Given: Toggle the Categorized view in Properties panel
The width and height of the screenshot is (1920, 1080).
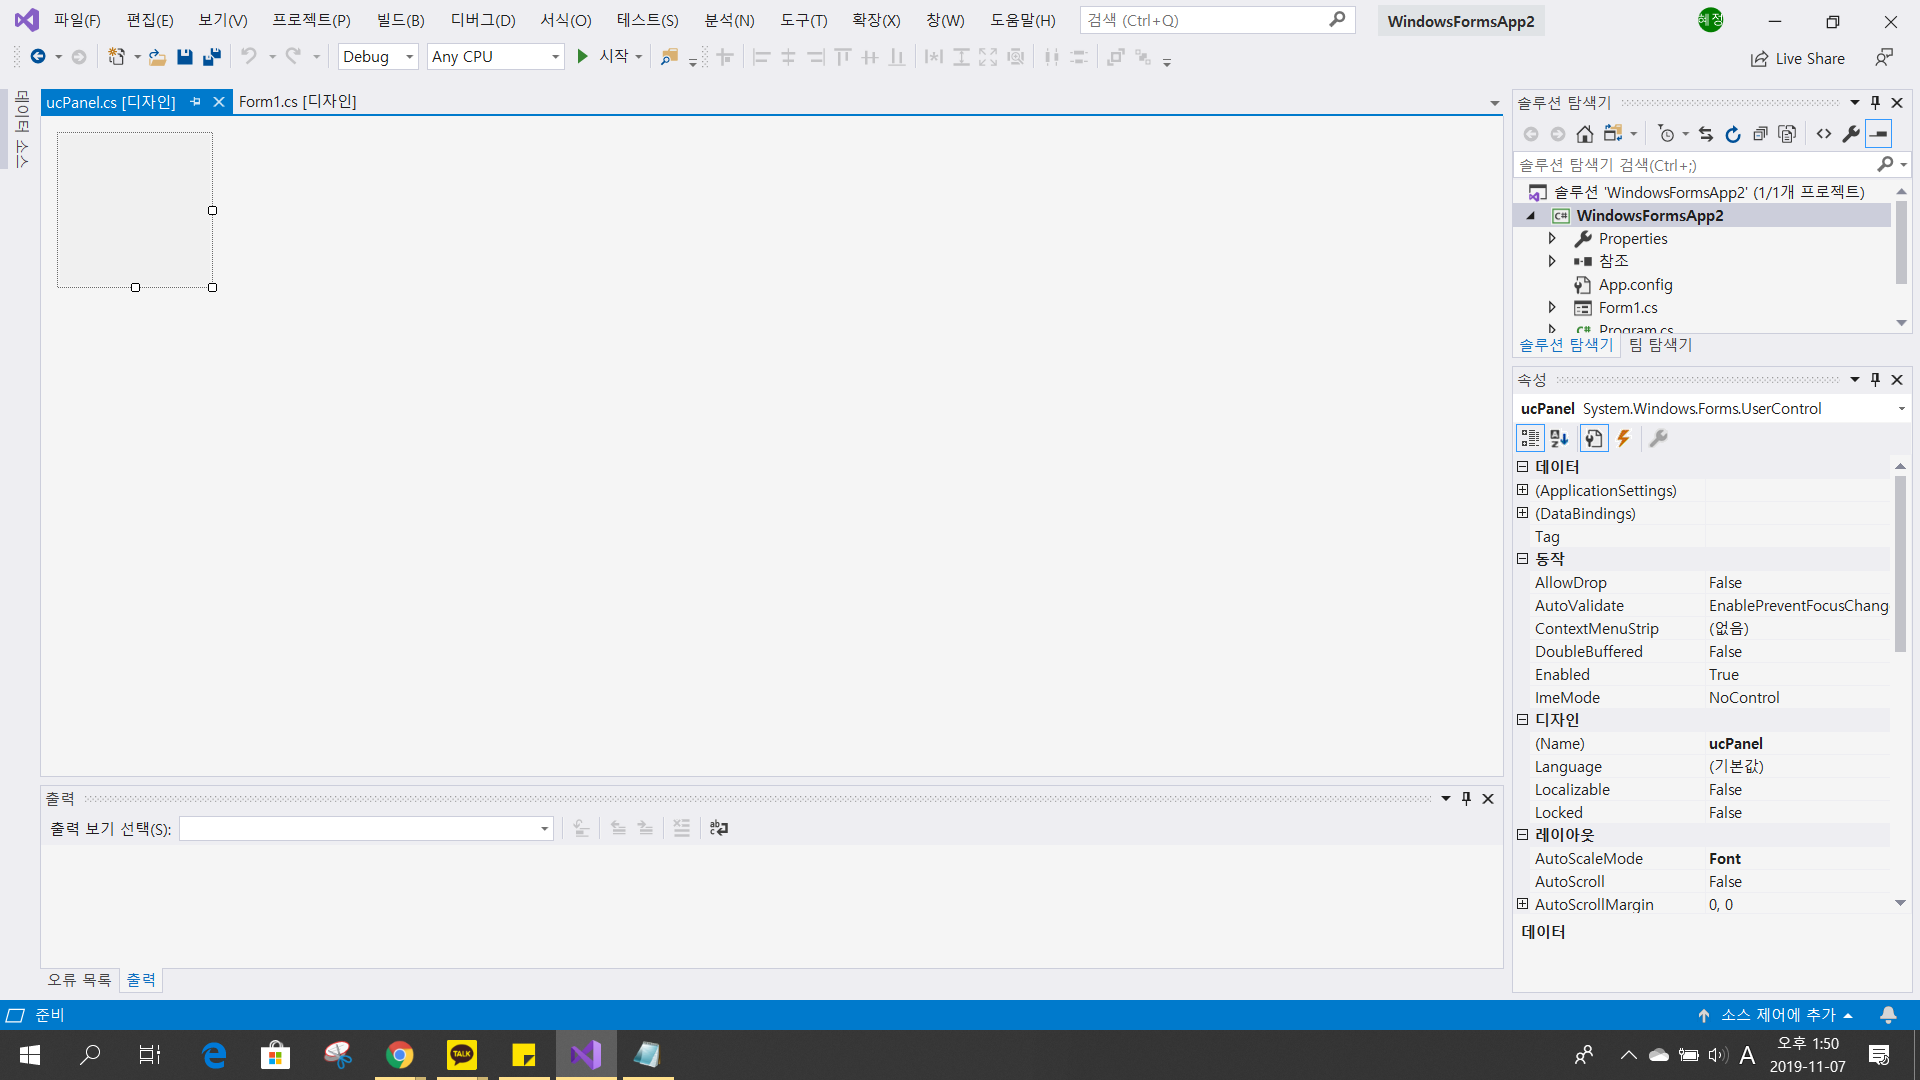Looking at the screenshot, I should click(1530, 438).
